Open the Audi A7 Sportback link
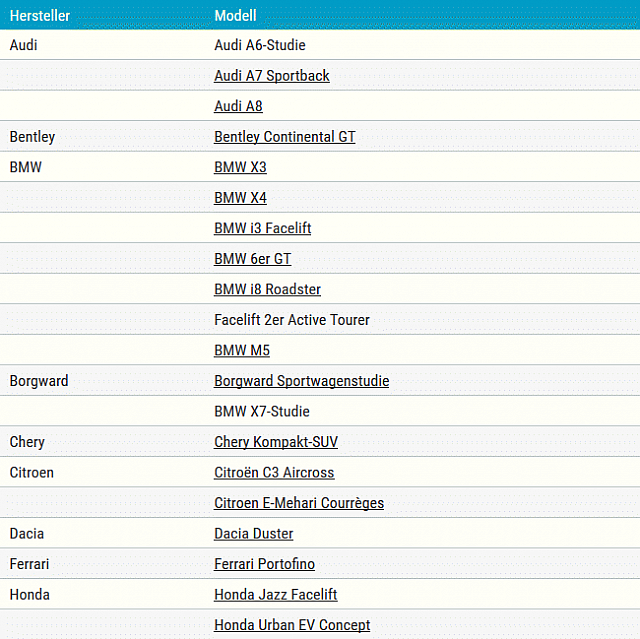 pyautogui.click(x=271, y=76)
